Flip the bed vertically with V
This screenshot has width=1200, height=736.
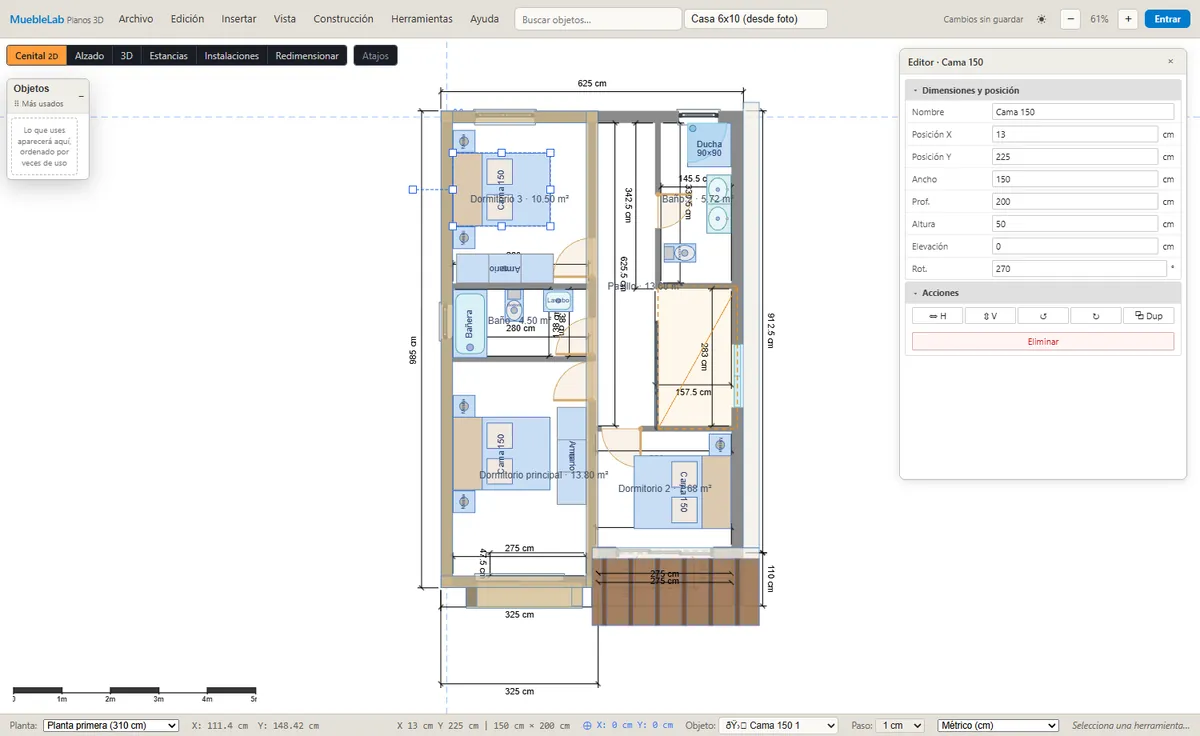pyautogui.click(x=991, y=315)
